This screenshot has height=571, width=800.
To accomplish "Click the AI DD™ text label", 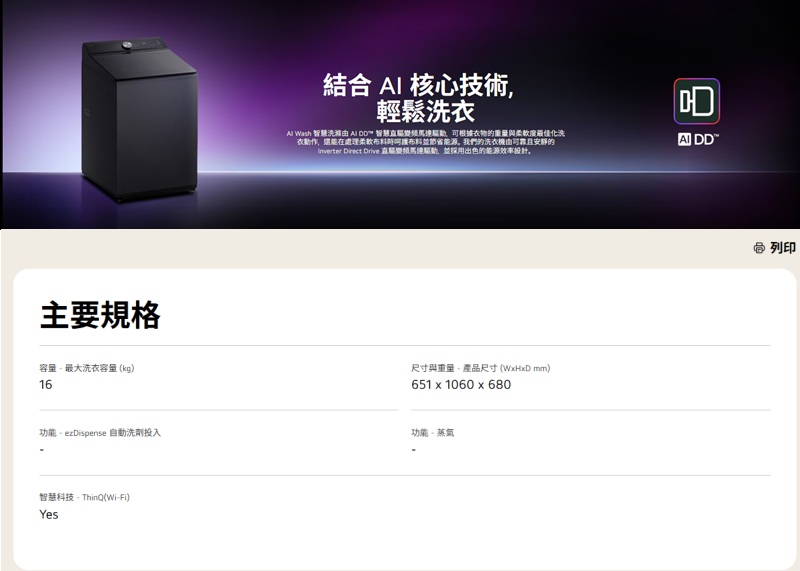I will [698, 139].
